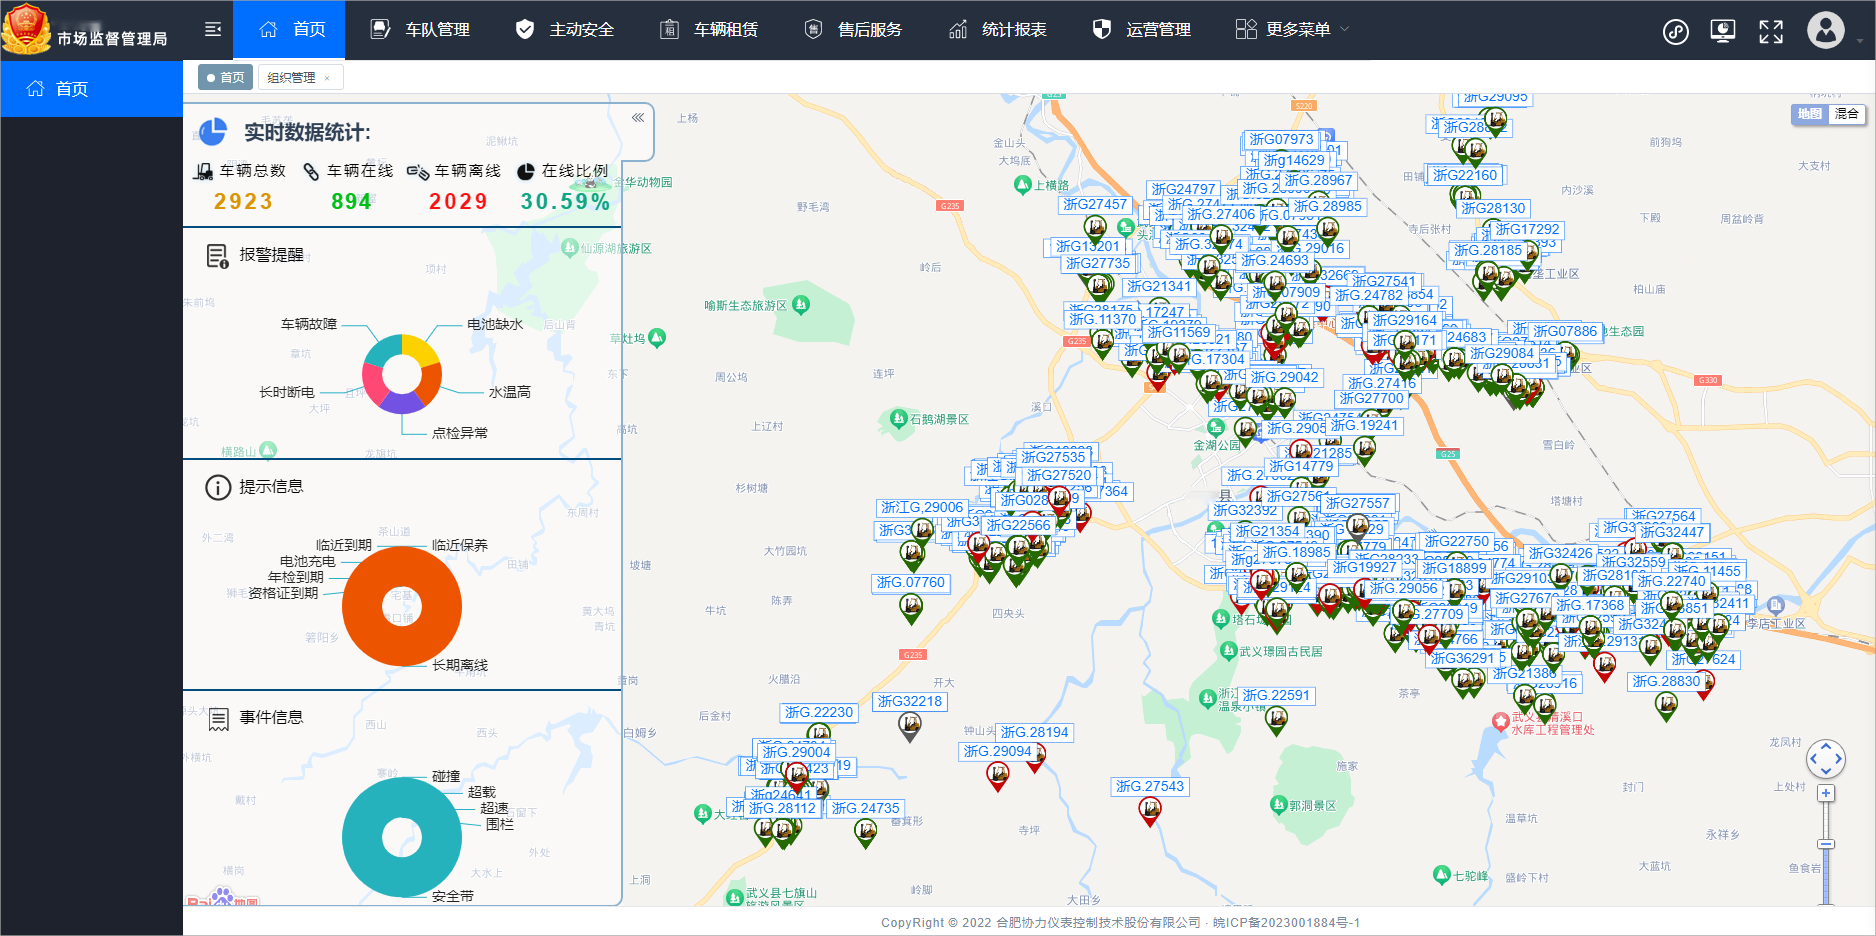Open the mini-program link icon in header
The image size is (1876, 936).
point(1676,31)
